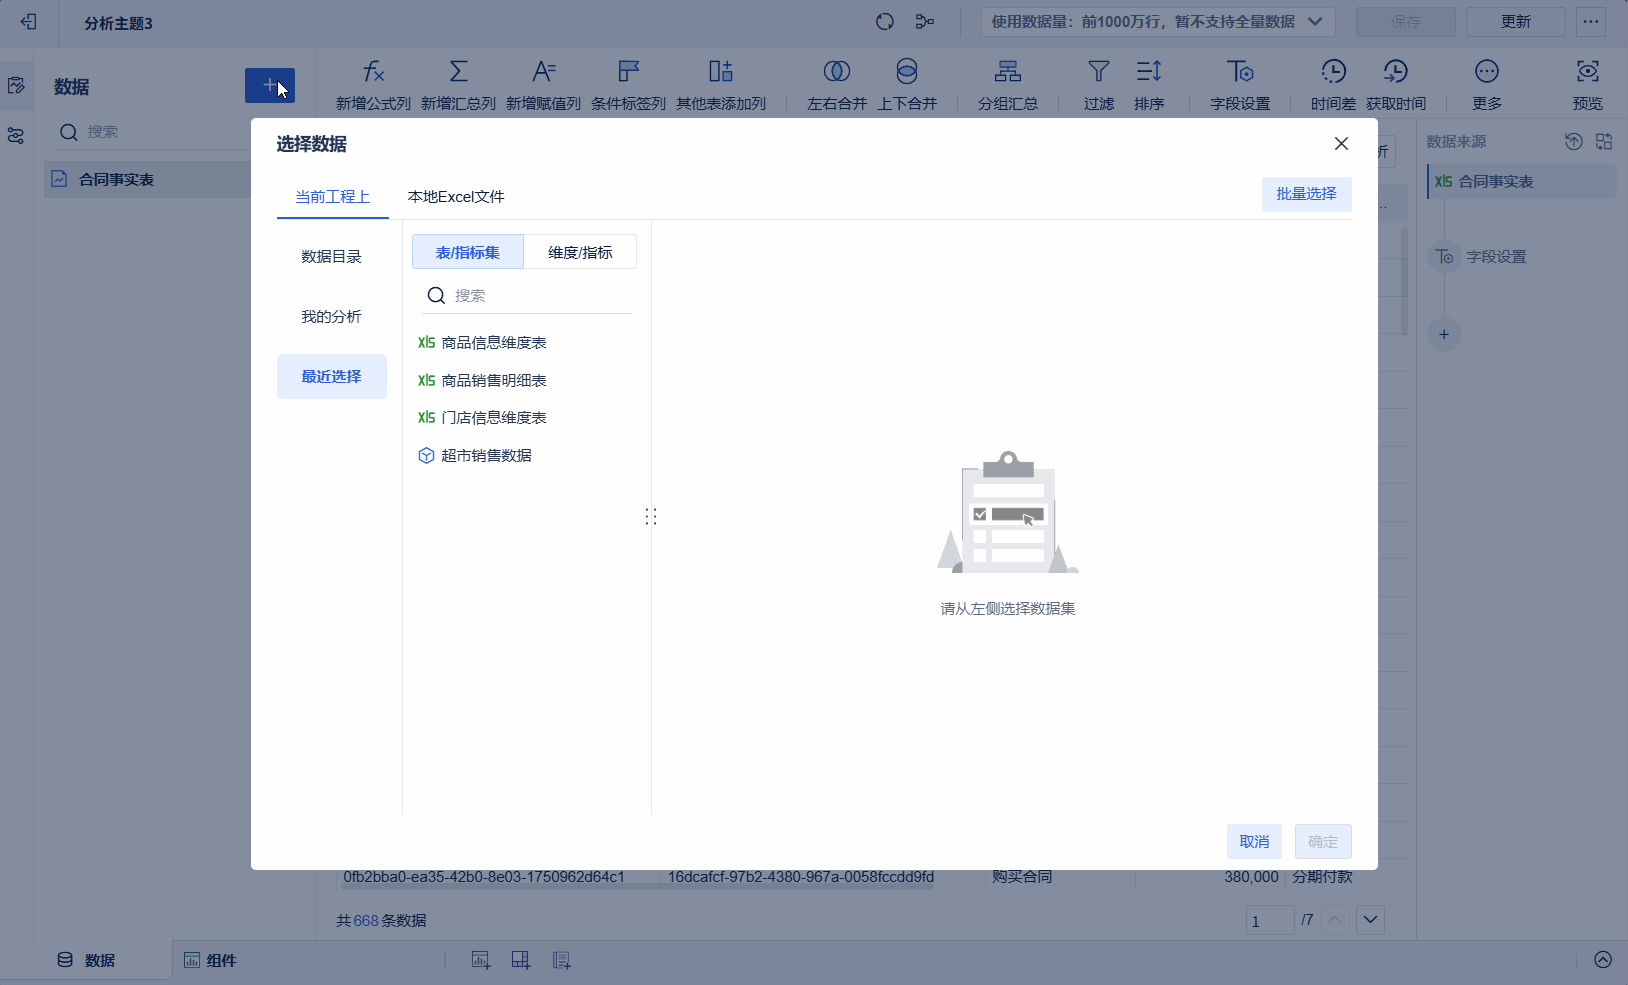The height and width of the screenshot is (985, 1628).
Task: Go to next page with down chevron
Action: (x=1370, y=919)
